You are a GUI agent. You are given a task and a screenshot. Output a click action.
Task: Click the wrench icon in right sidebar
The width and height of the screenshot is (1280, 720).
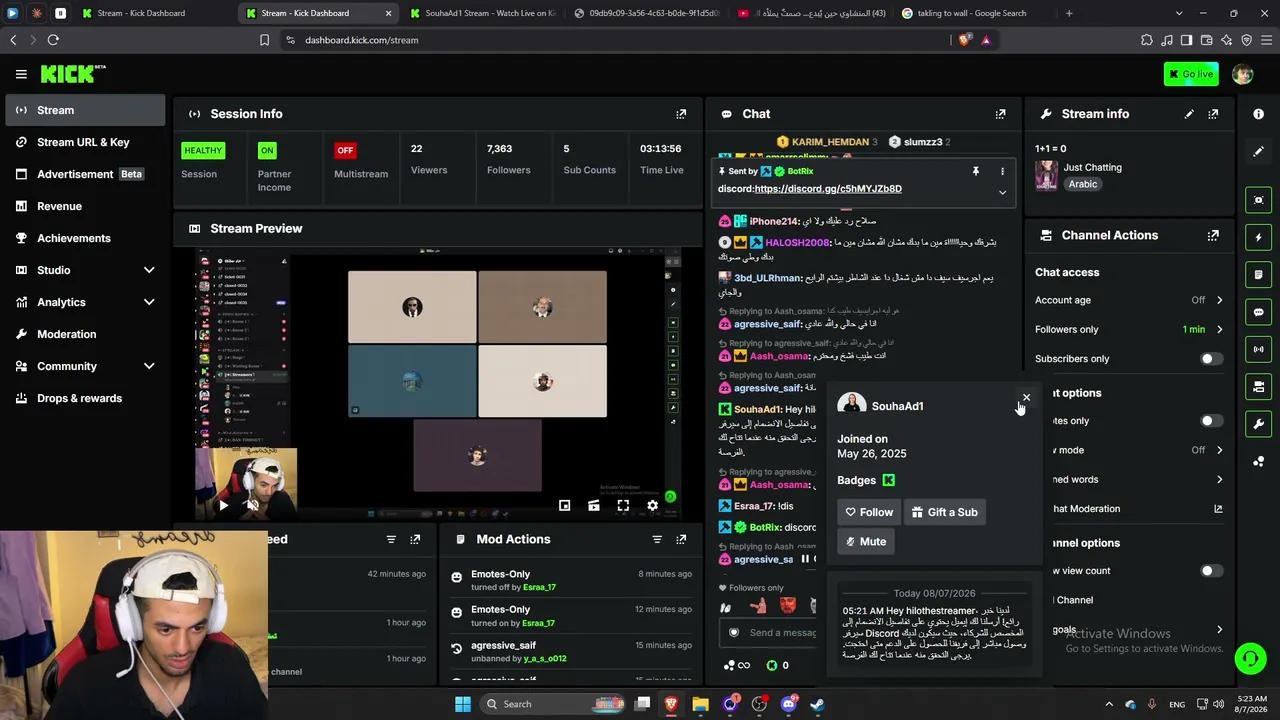tap(1258, 424)
